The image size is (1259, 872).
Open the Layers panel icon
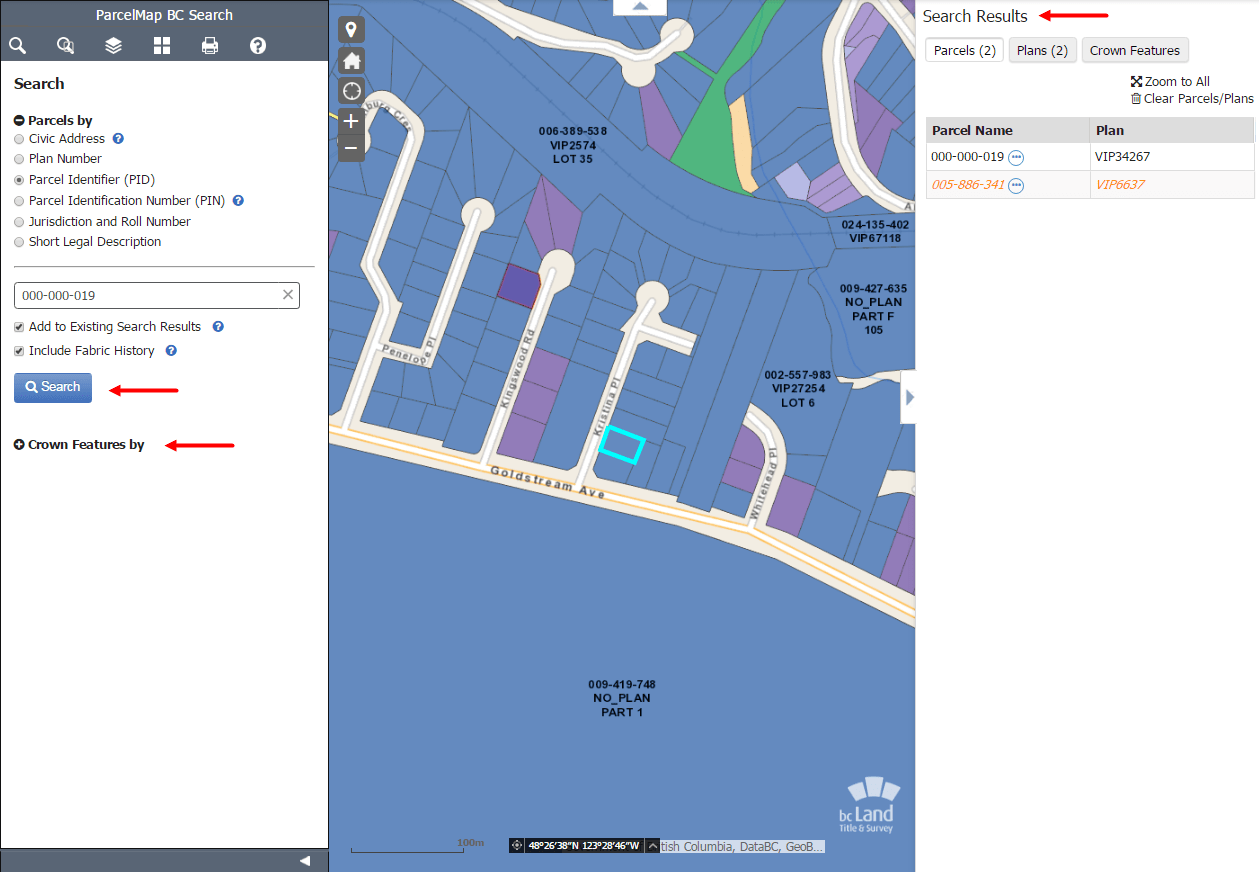[113, 45]
